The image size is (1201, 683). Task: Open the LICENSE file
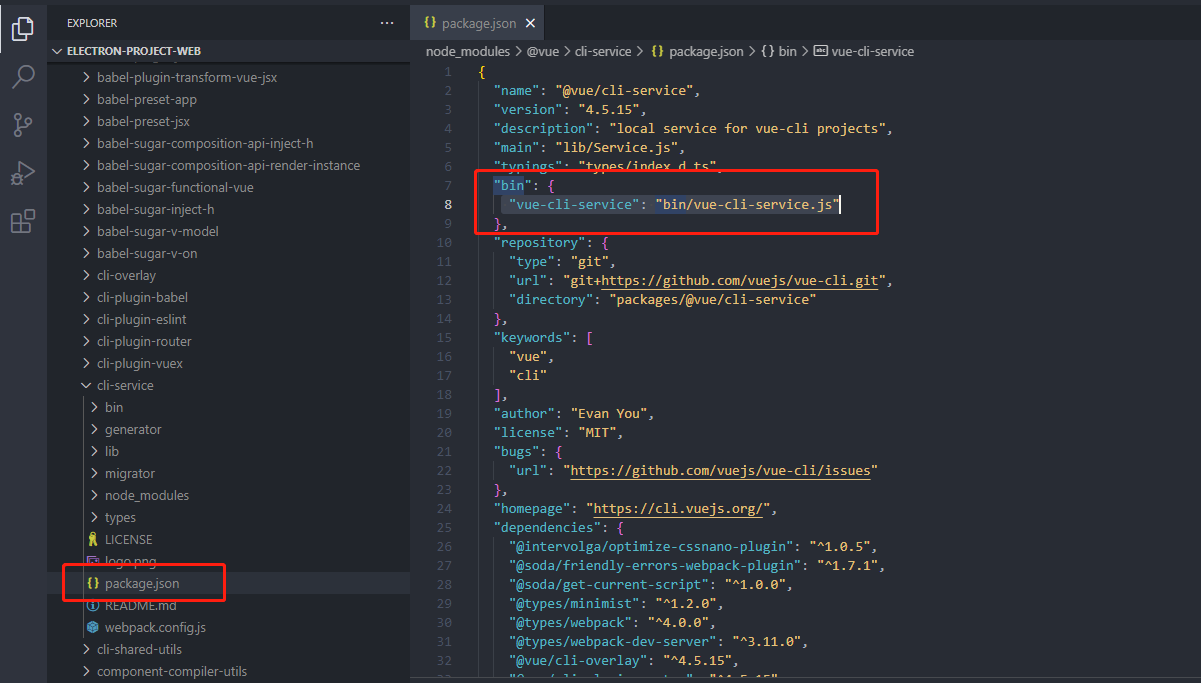[x=129, y=539]
